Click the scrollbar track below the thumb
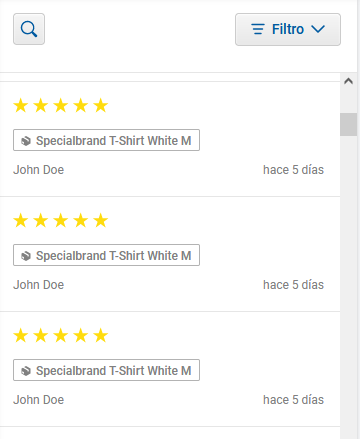The width and height of the screenshot is (360, 439). (348, 287)
